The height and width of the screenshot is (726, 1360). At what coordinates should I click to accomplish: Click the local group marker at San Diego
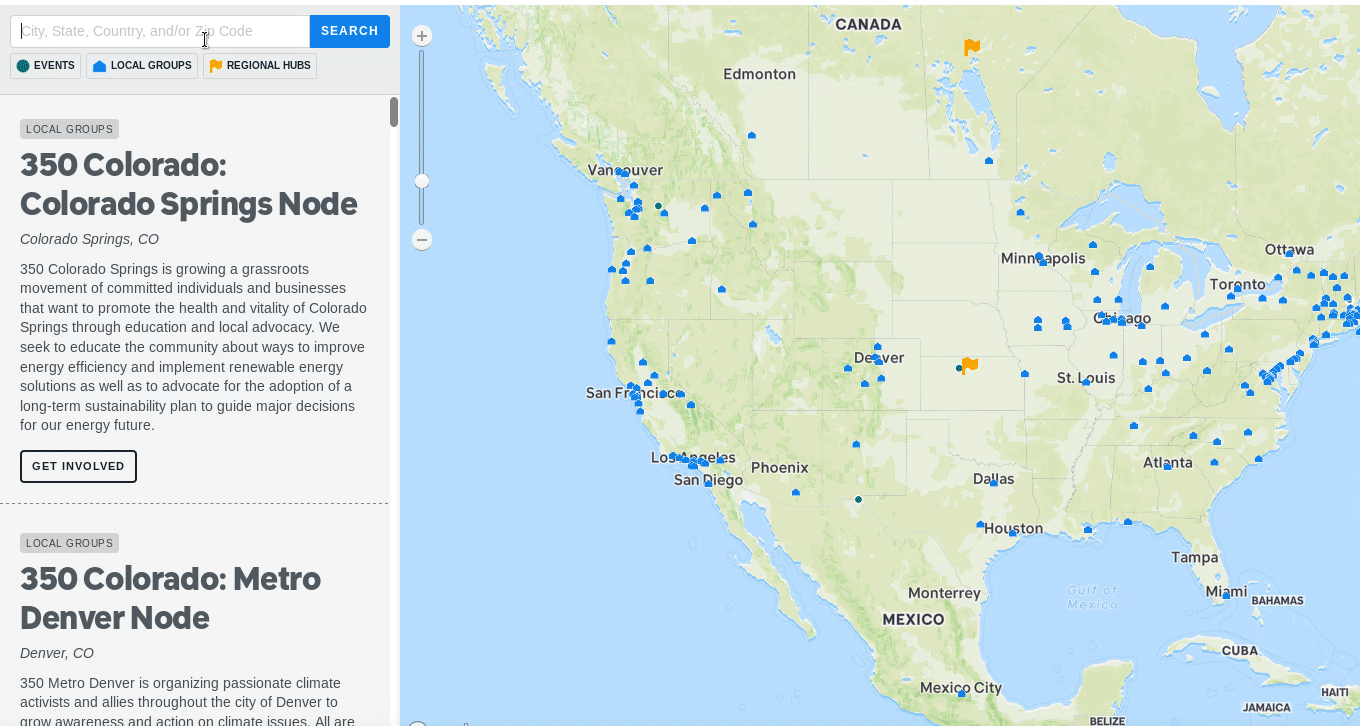708,483
